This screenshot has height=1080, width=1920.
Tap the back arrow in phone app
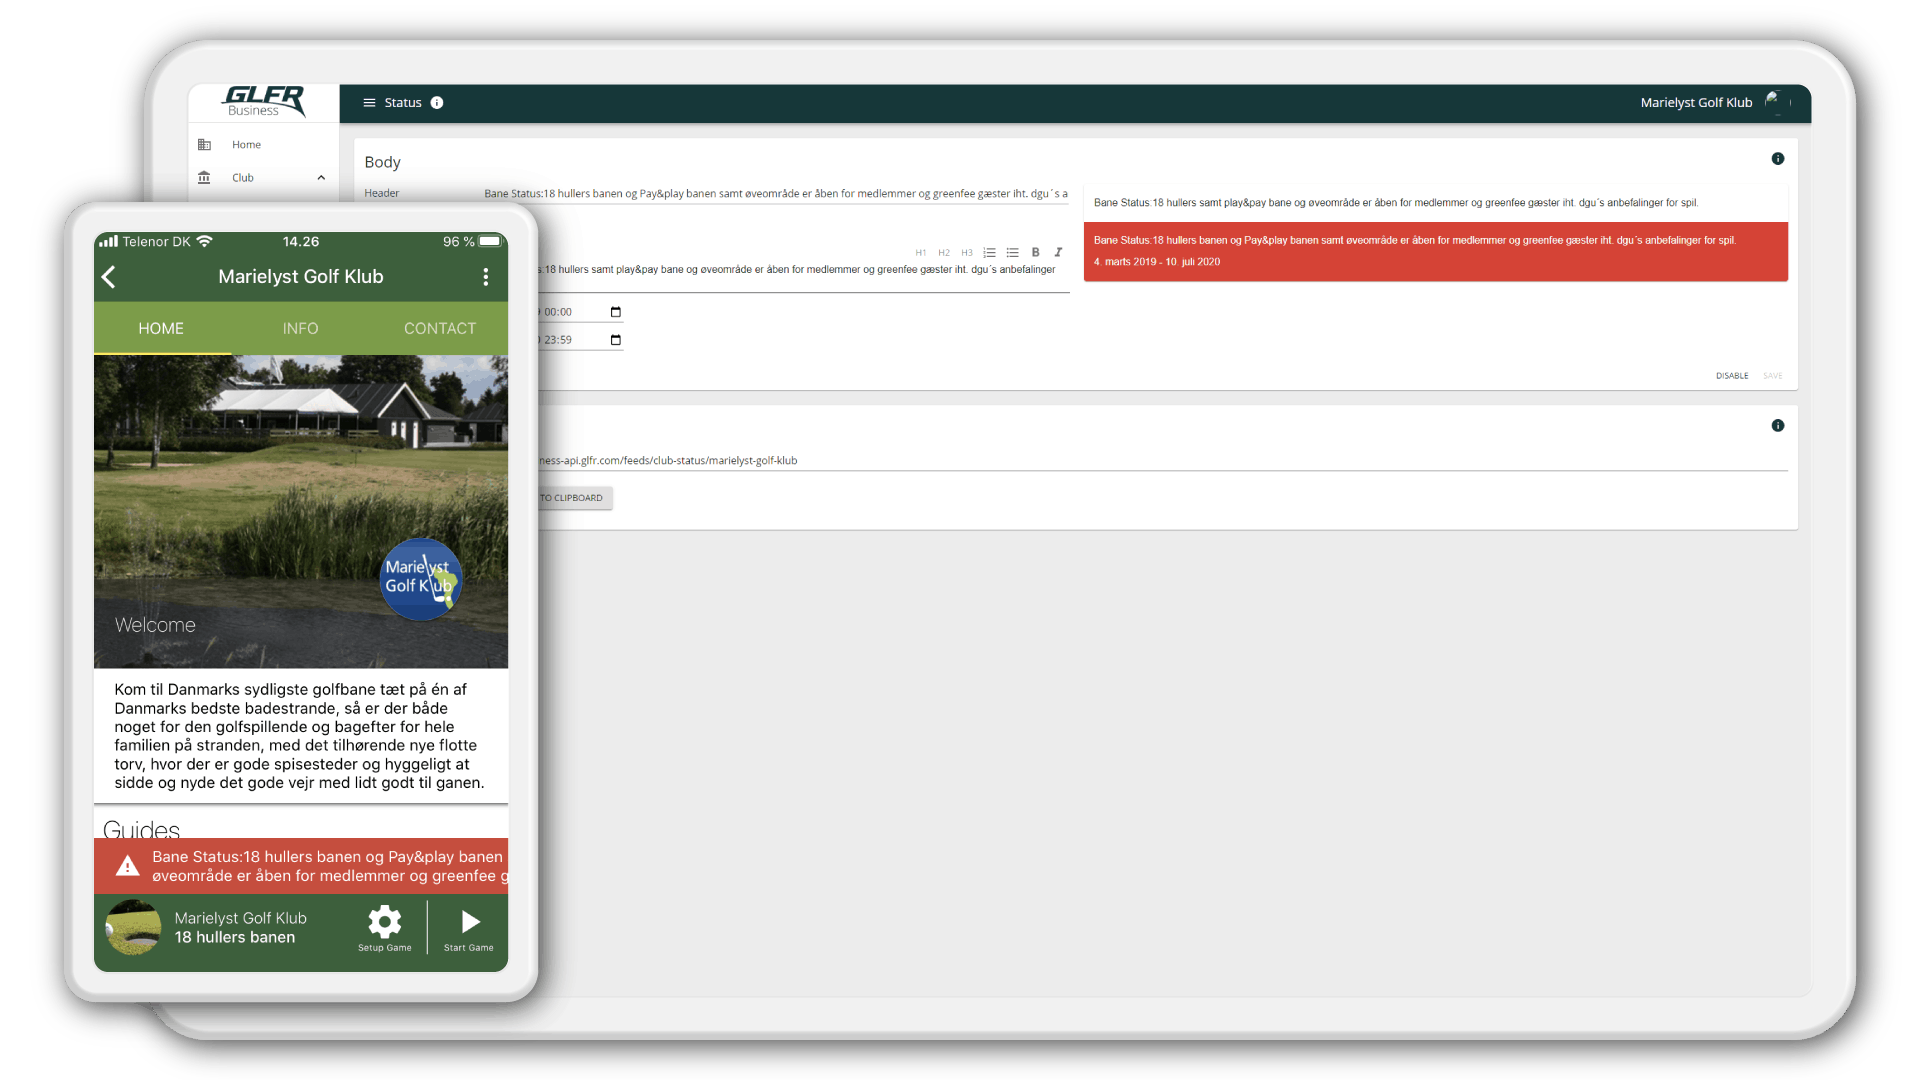109,277
